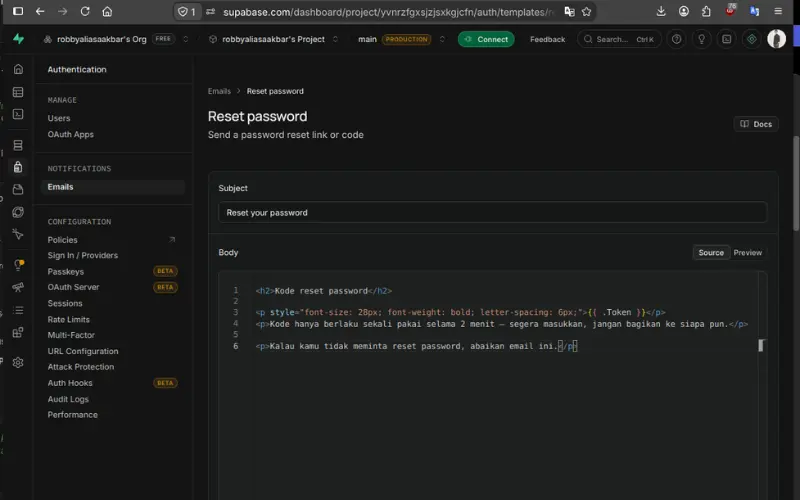Open the Advisors lightbulb sidebar icon
This screenshot has width=800, height=500.
18,265
